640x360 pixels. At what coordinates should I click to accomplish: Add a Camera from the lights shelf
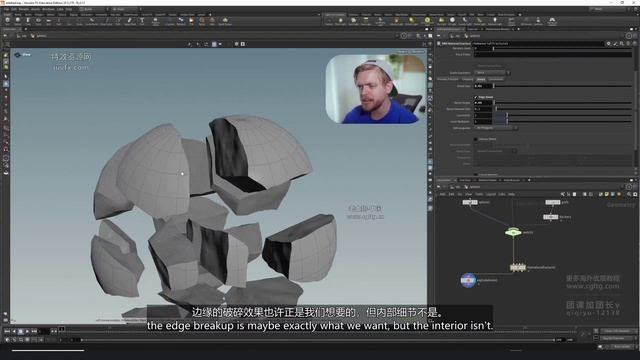[329, 21]
